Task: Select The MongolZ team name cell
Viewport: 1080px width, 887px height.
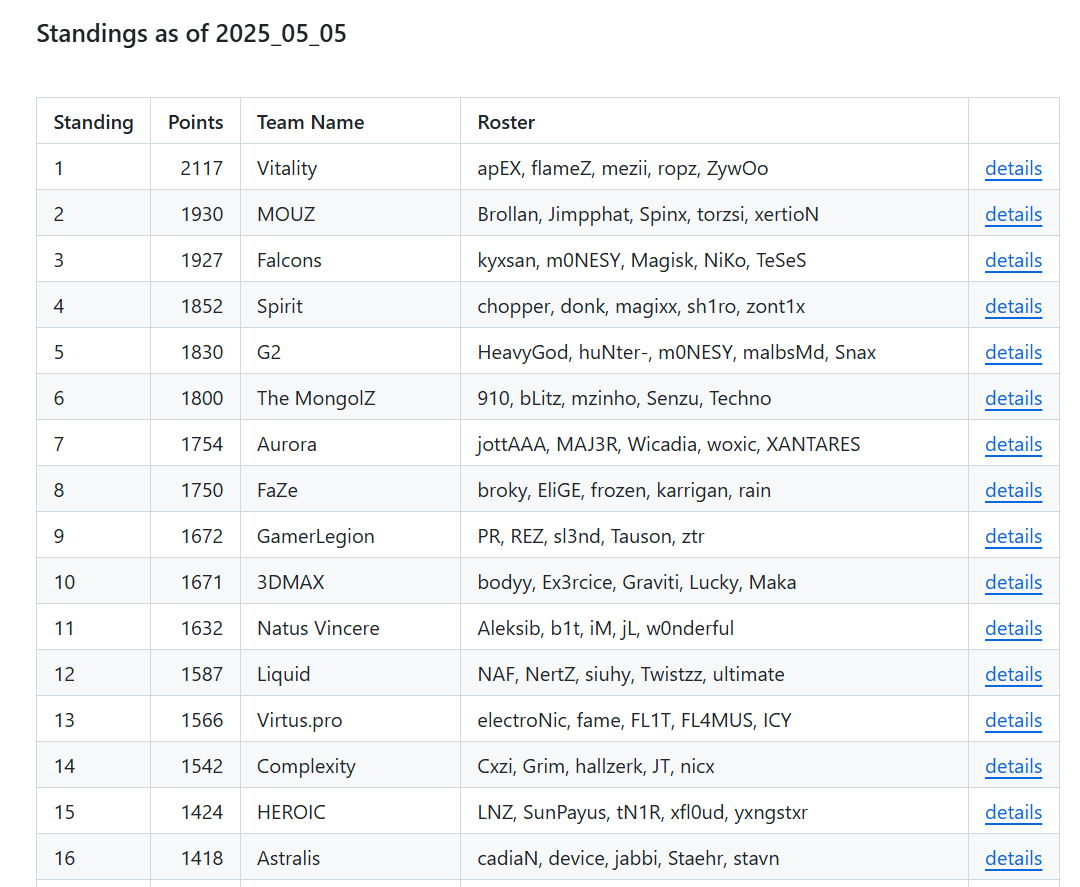Action: click(351, 398)
